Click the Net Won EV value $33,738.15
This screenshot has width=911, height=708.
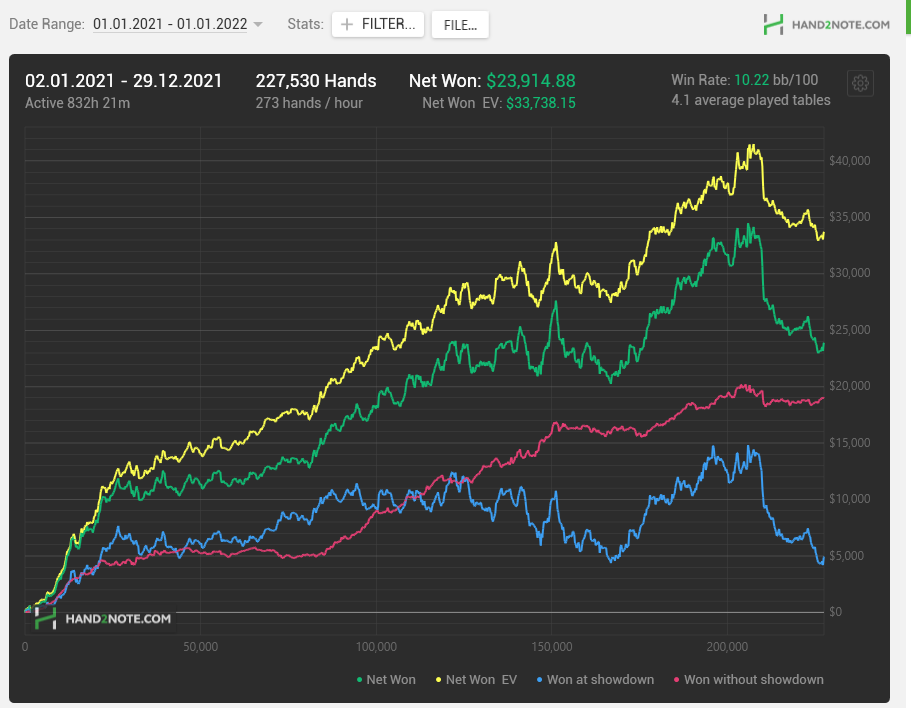click(x=541, y=103)
